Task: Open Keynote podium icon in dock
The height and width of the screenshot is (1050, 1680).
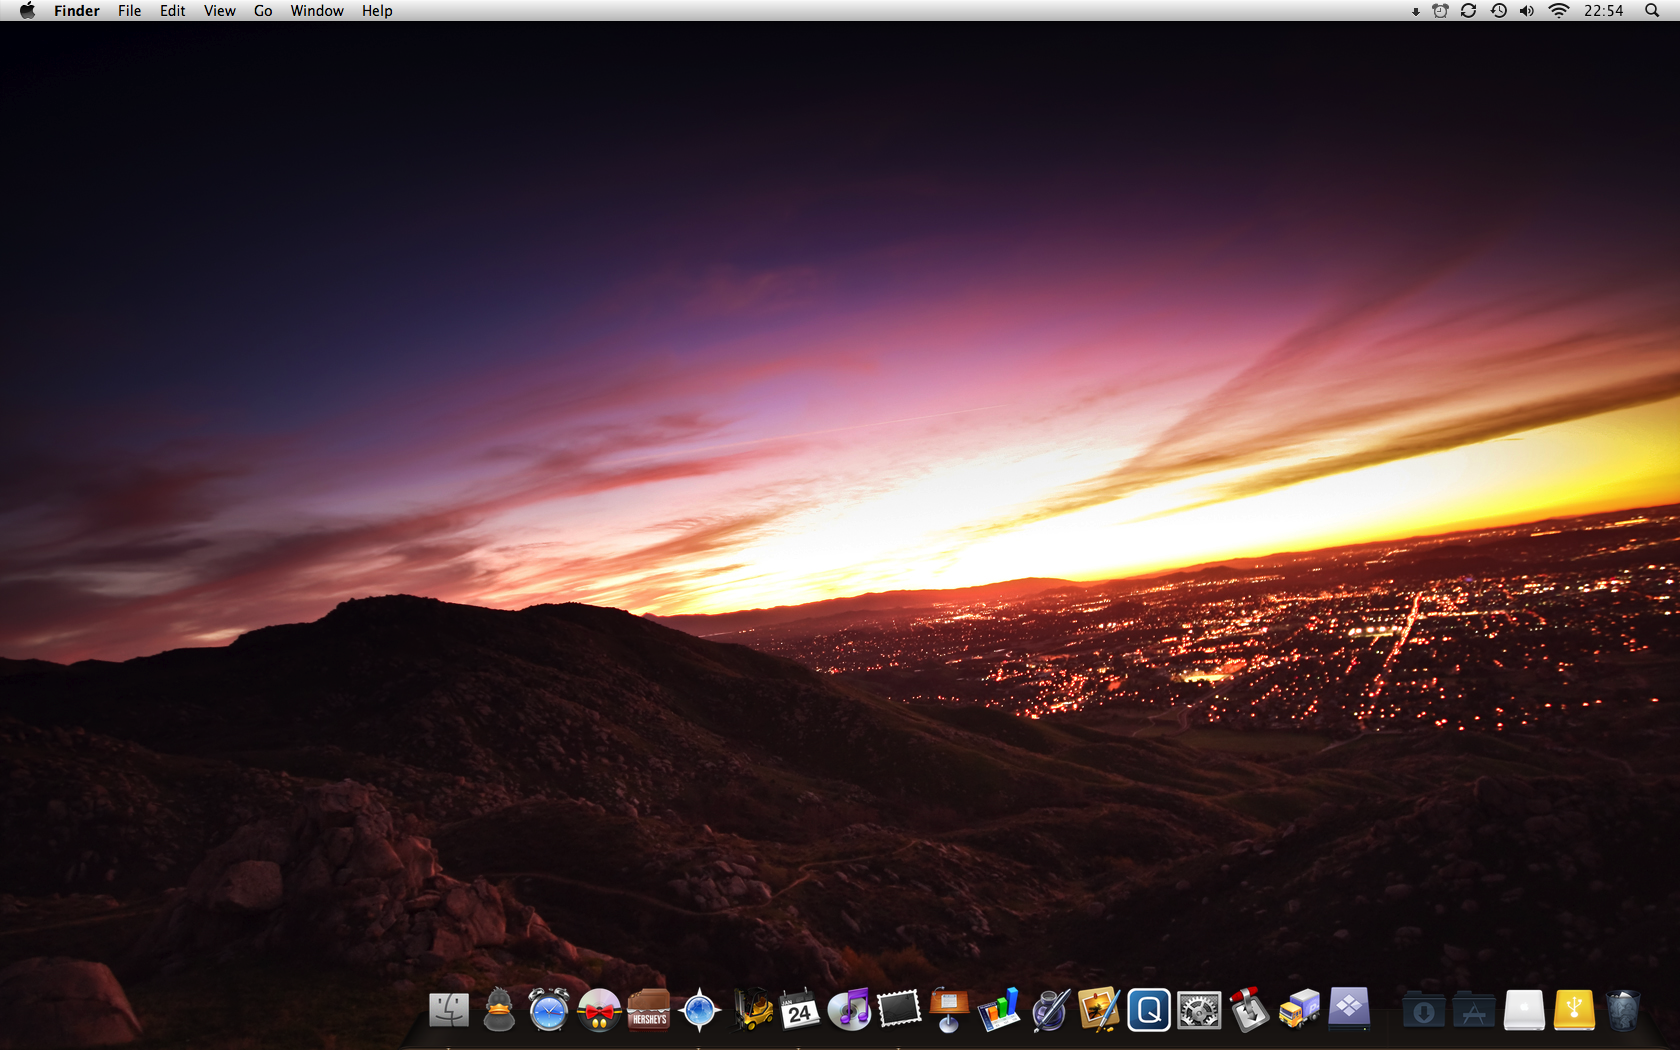Action: (949, 1010)
